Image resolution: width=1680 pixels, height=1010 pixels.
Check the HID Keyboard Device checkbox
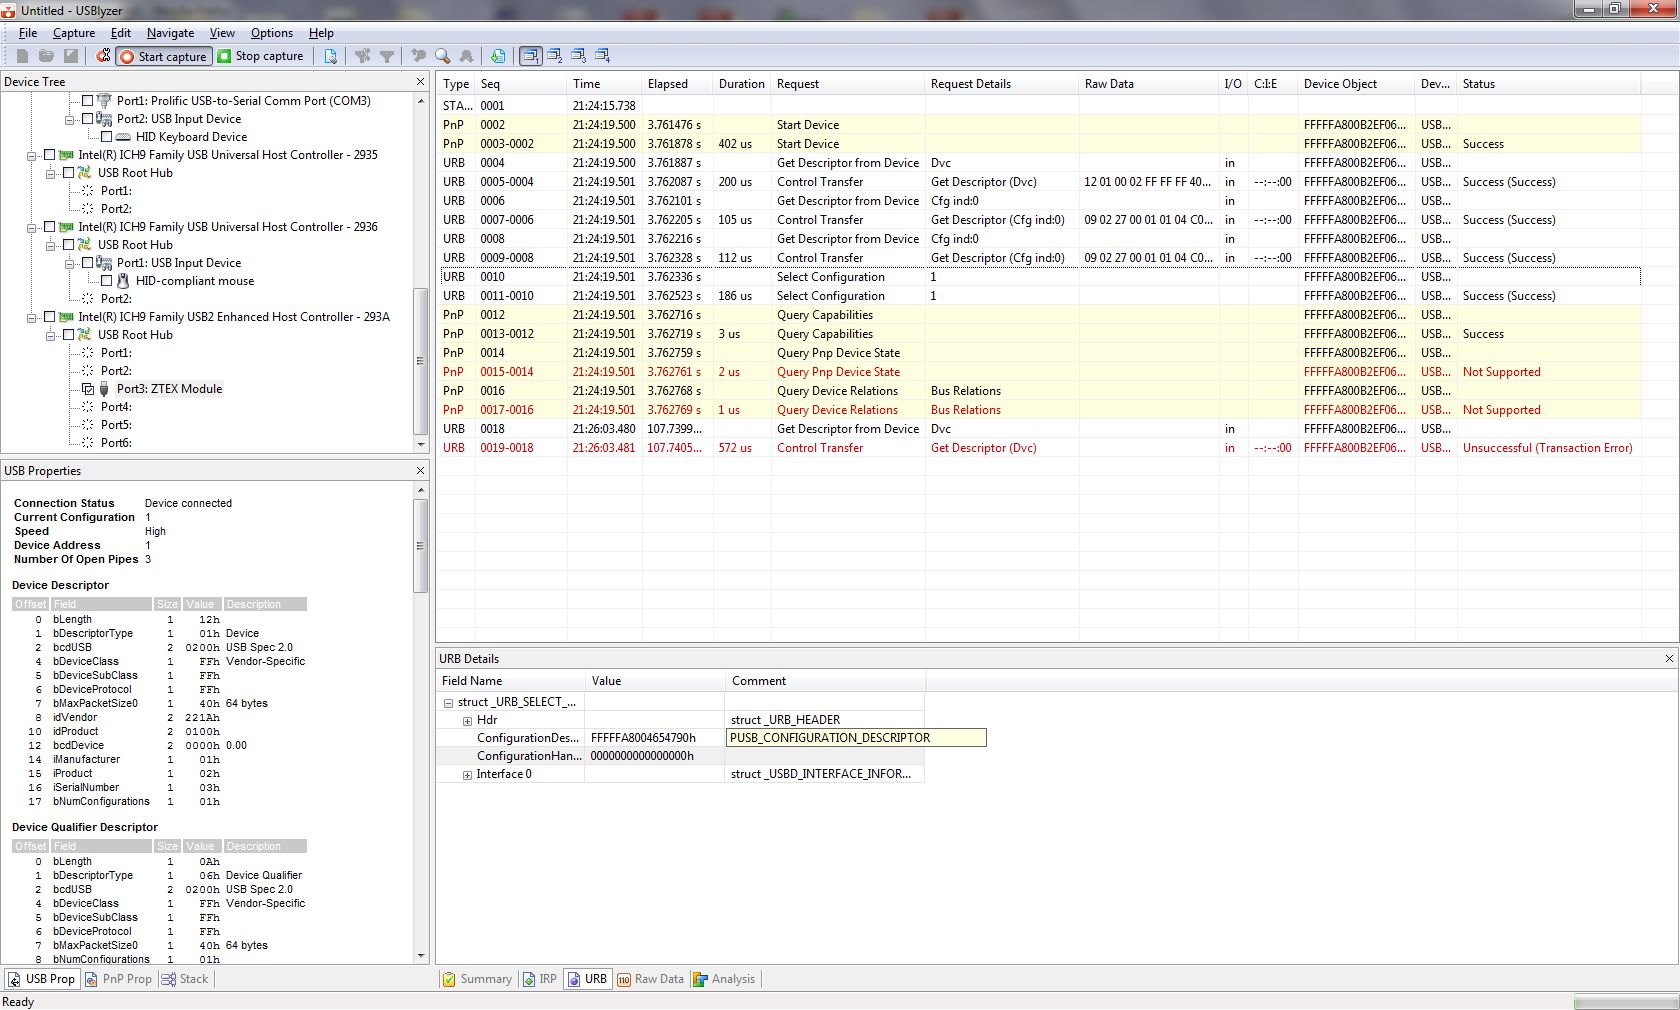[107, 137]
